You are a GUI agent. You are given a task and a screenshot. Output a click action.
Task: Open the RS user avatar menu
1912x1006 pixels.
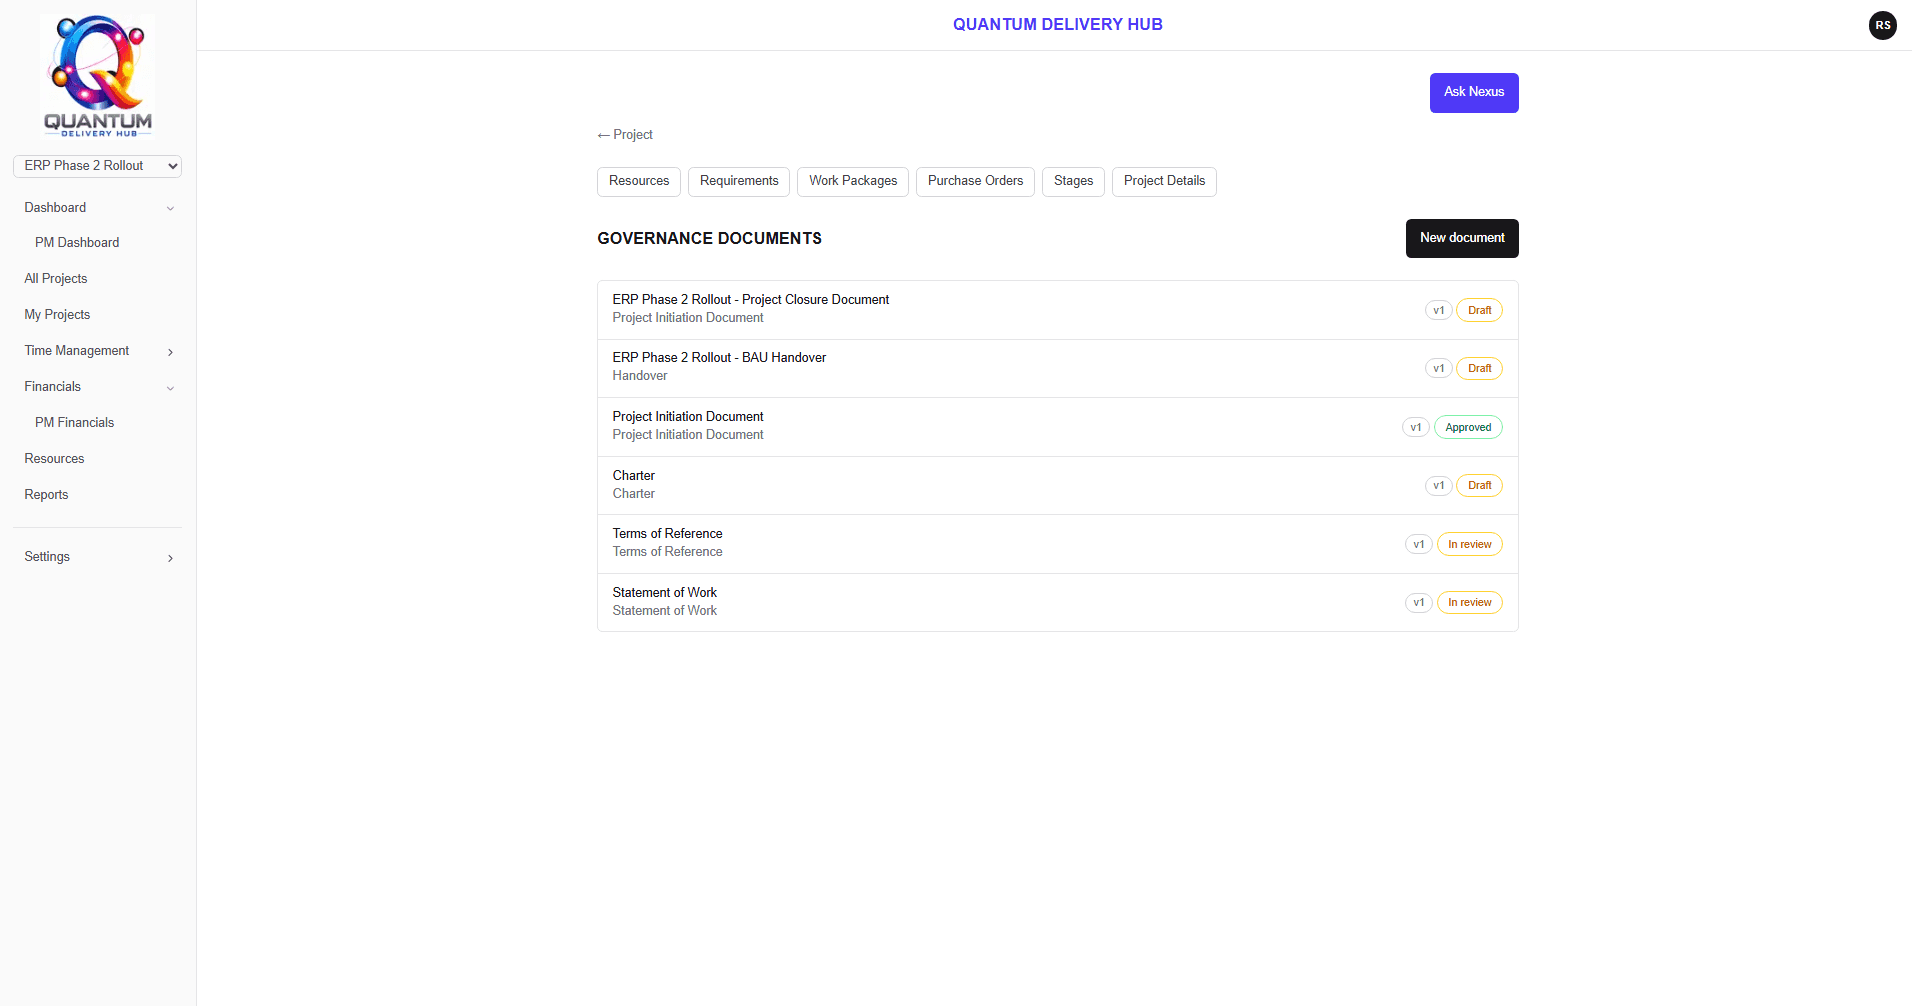pos(1882,25)
